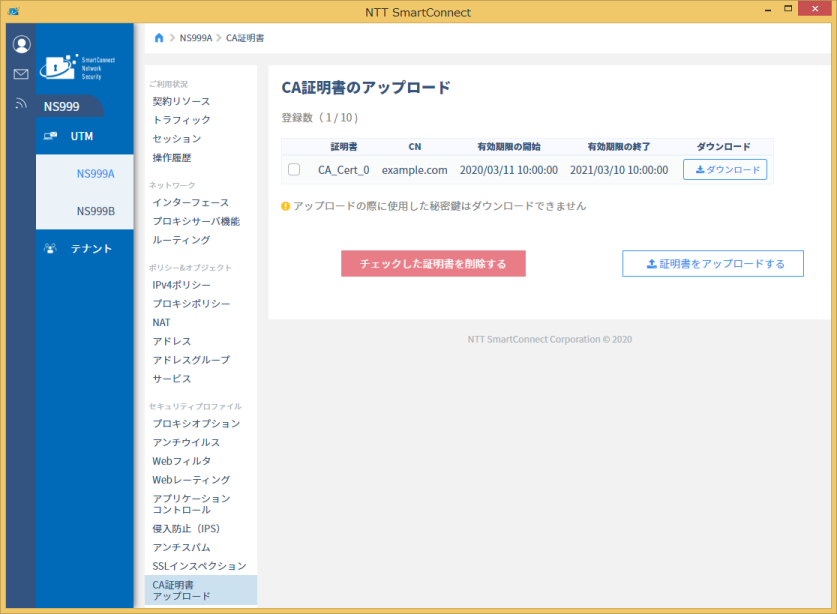This screenshot has height=614, width=837.
Task: Open アドレスグループ page
Action: [191, 360]
